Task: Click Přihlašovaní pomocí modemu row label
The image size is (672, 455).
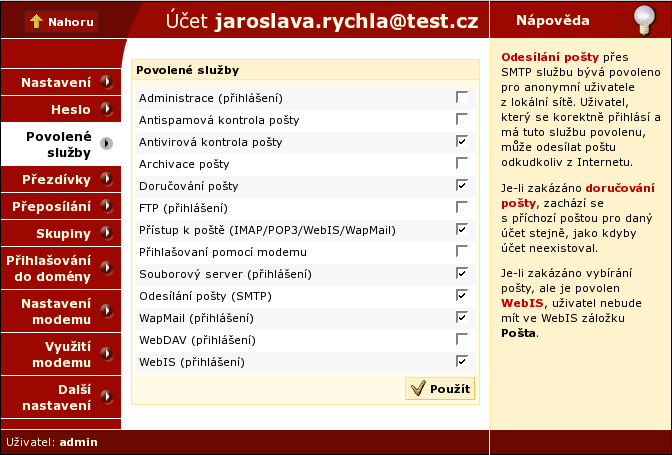Action: 223,252
